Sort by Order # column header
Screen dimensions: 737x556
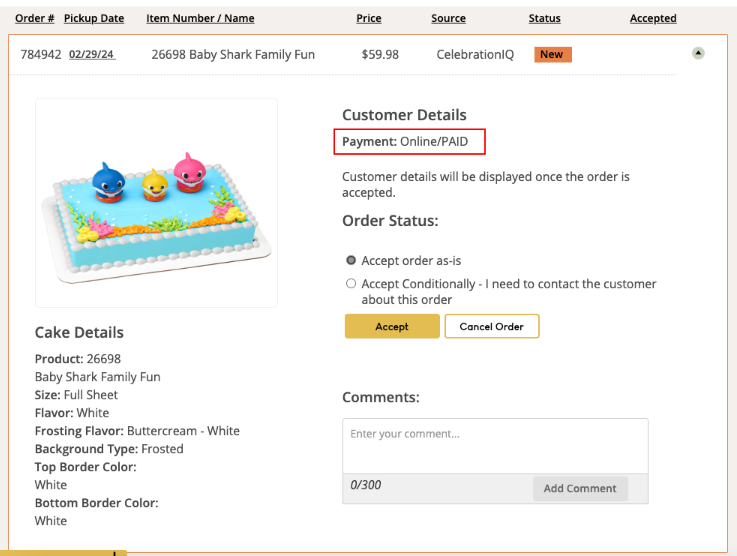pyautogui.click(x=35, y=18)
